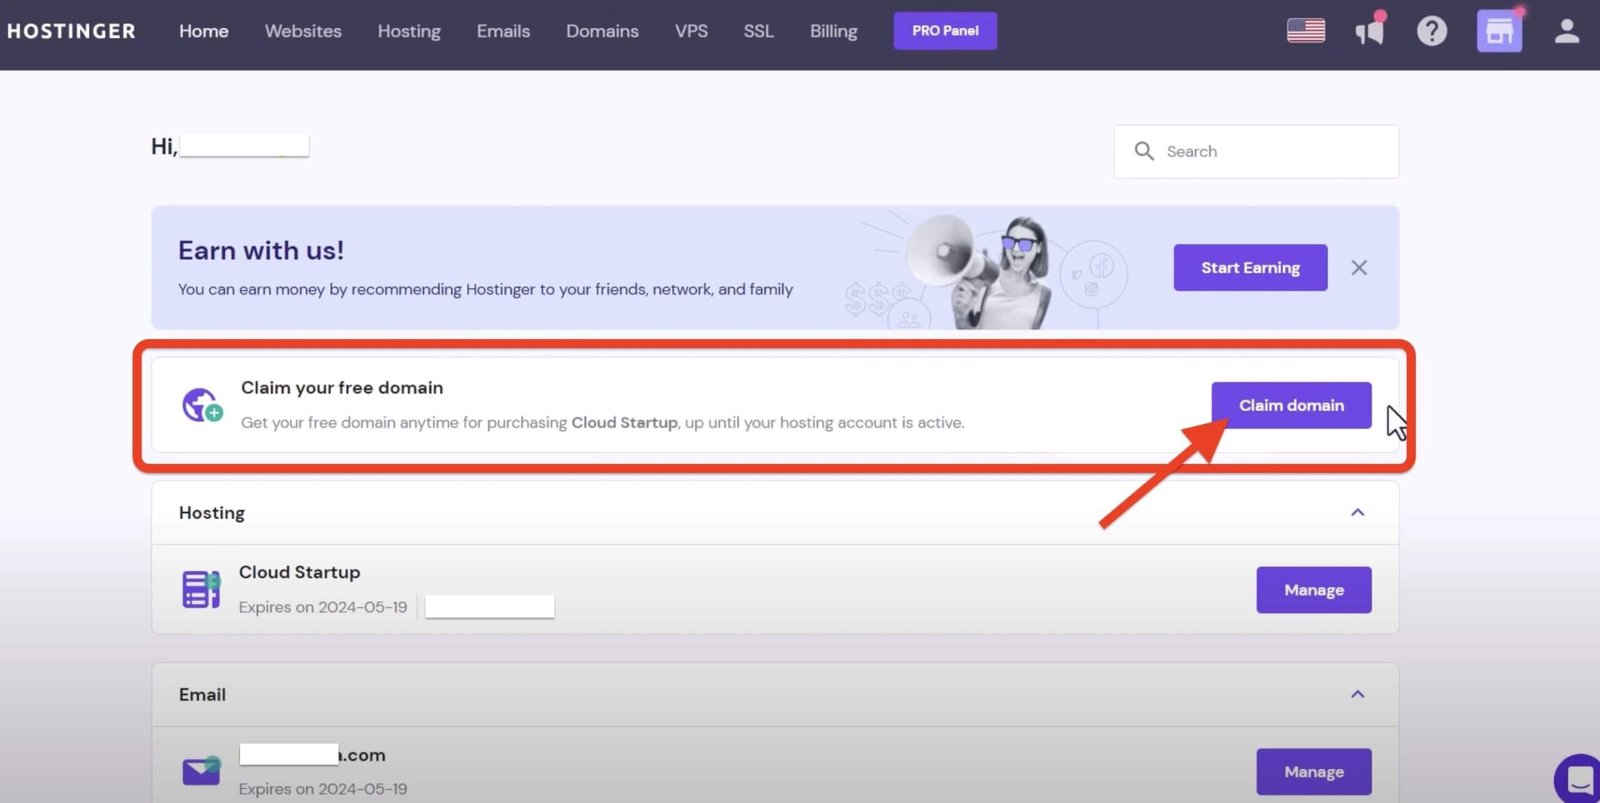Collapse the Hosting section
Image resolution: width=1600 pixels, height=803 pixels.
pos(1357,512)
